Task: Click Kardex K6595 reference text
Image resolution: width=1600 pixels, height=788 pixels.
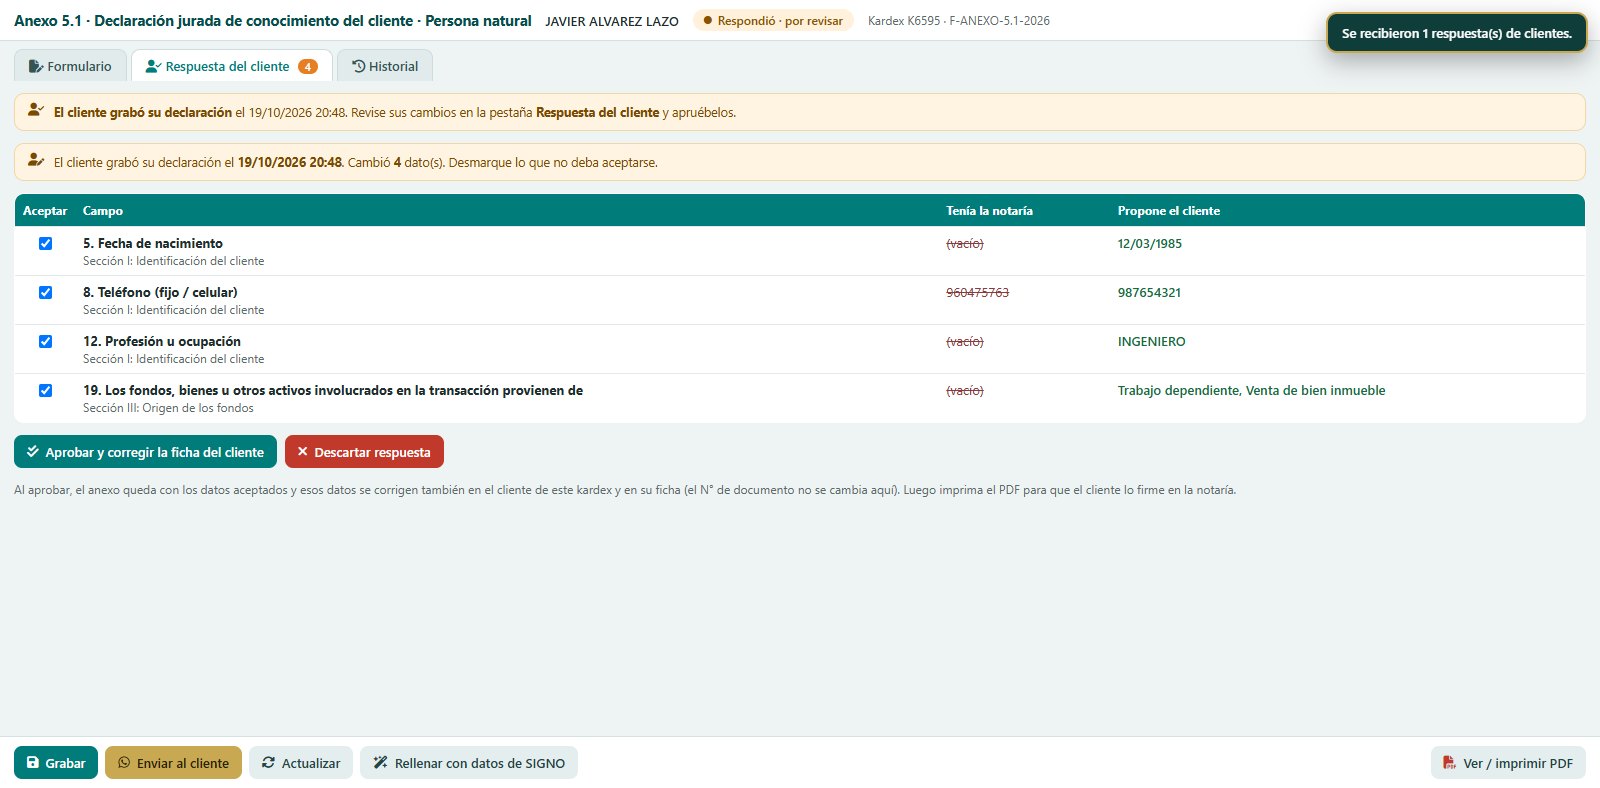Action: click(959, 21)
